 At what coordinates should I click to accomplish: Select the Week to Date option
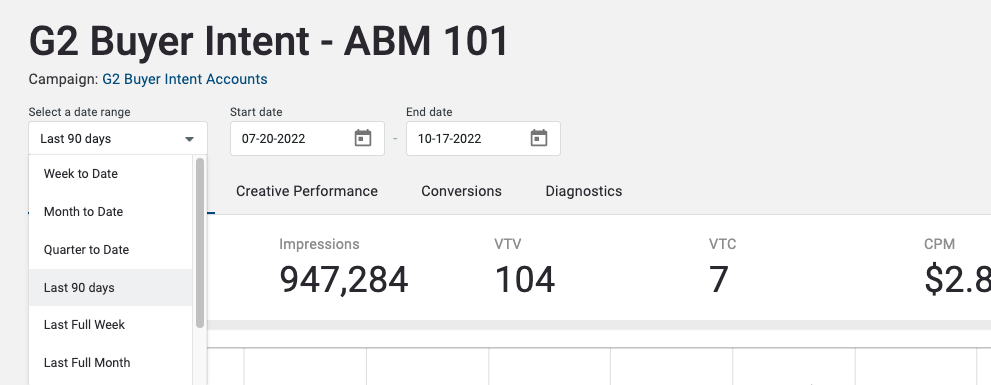pyautogui.click(x=111, y=174)
